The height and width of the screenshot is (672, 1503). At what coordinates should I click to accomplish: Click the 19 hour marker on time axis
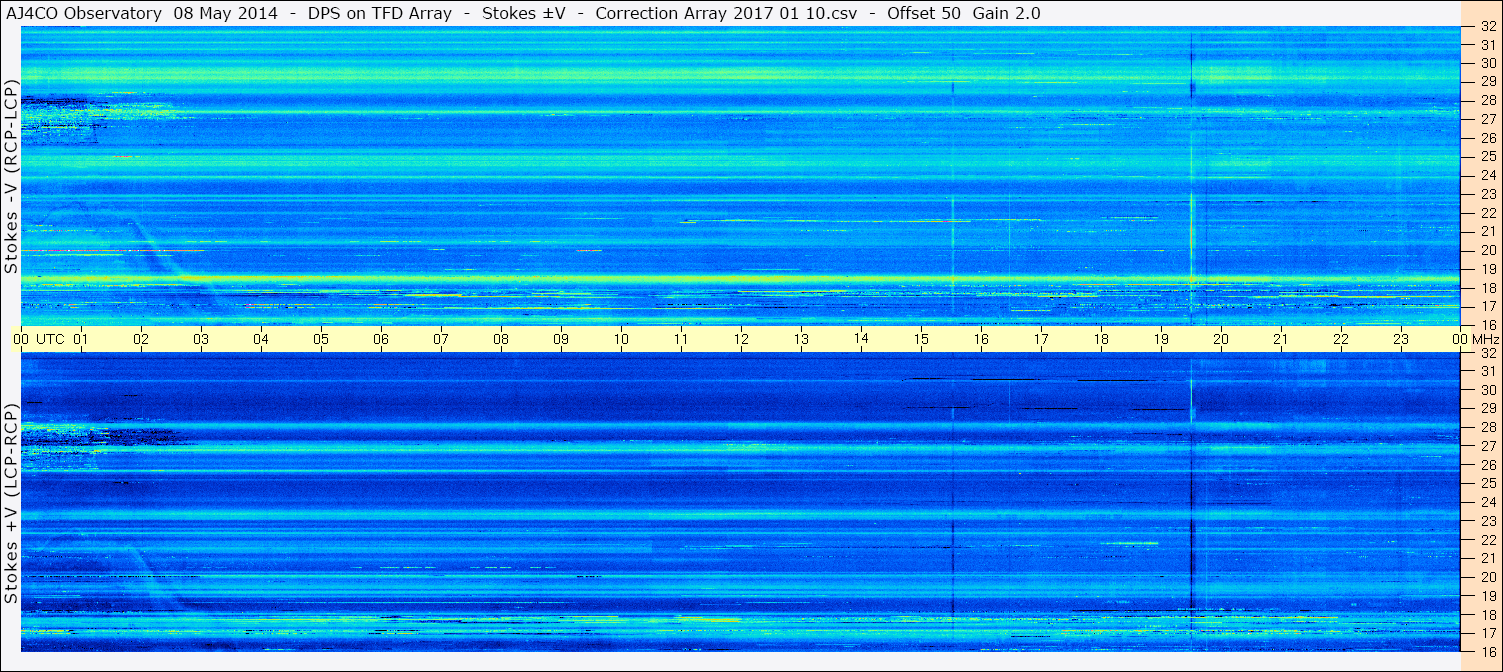pyautogui.click(x=1161, y=339)
